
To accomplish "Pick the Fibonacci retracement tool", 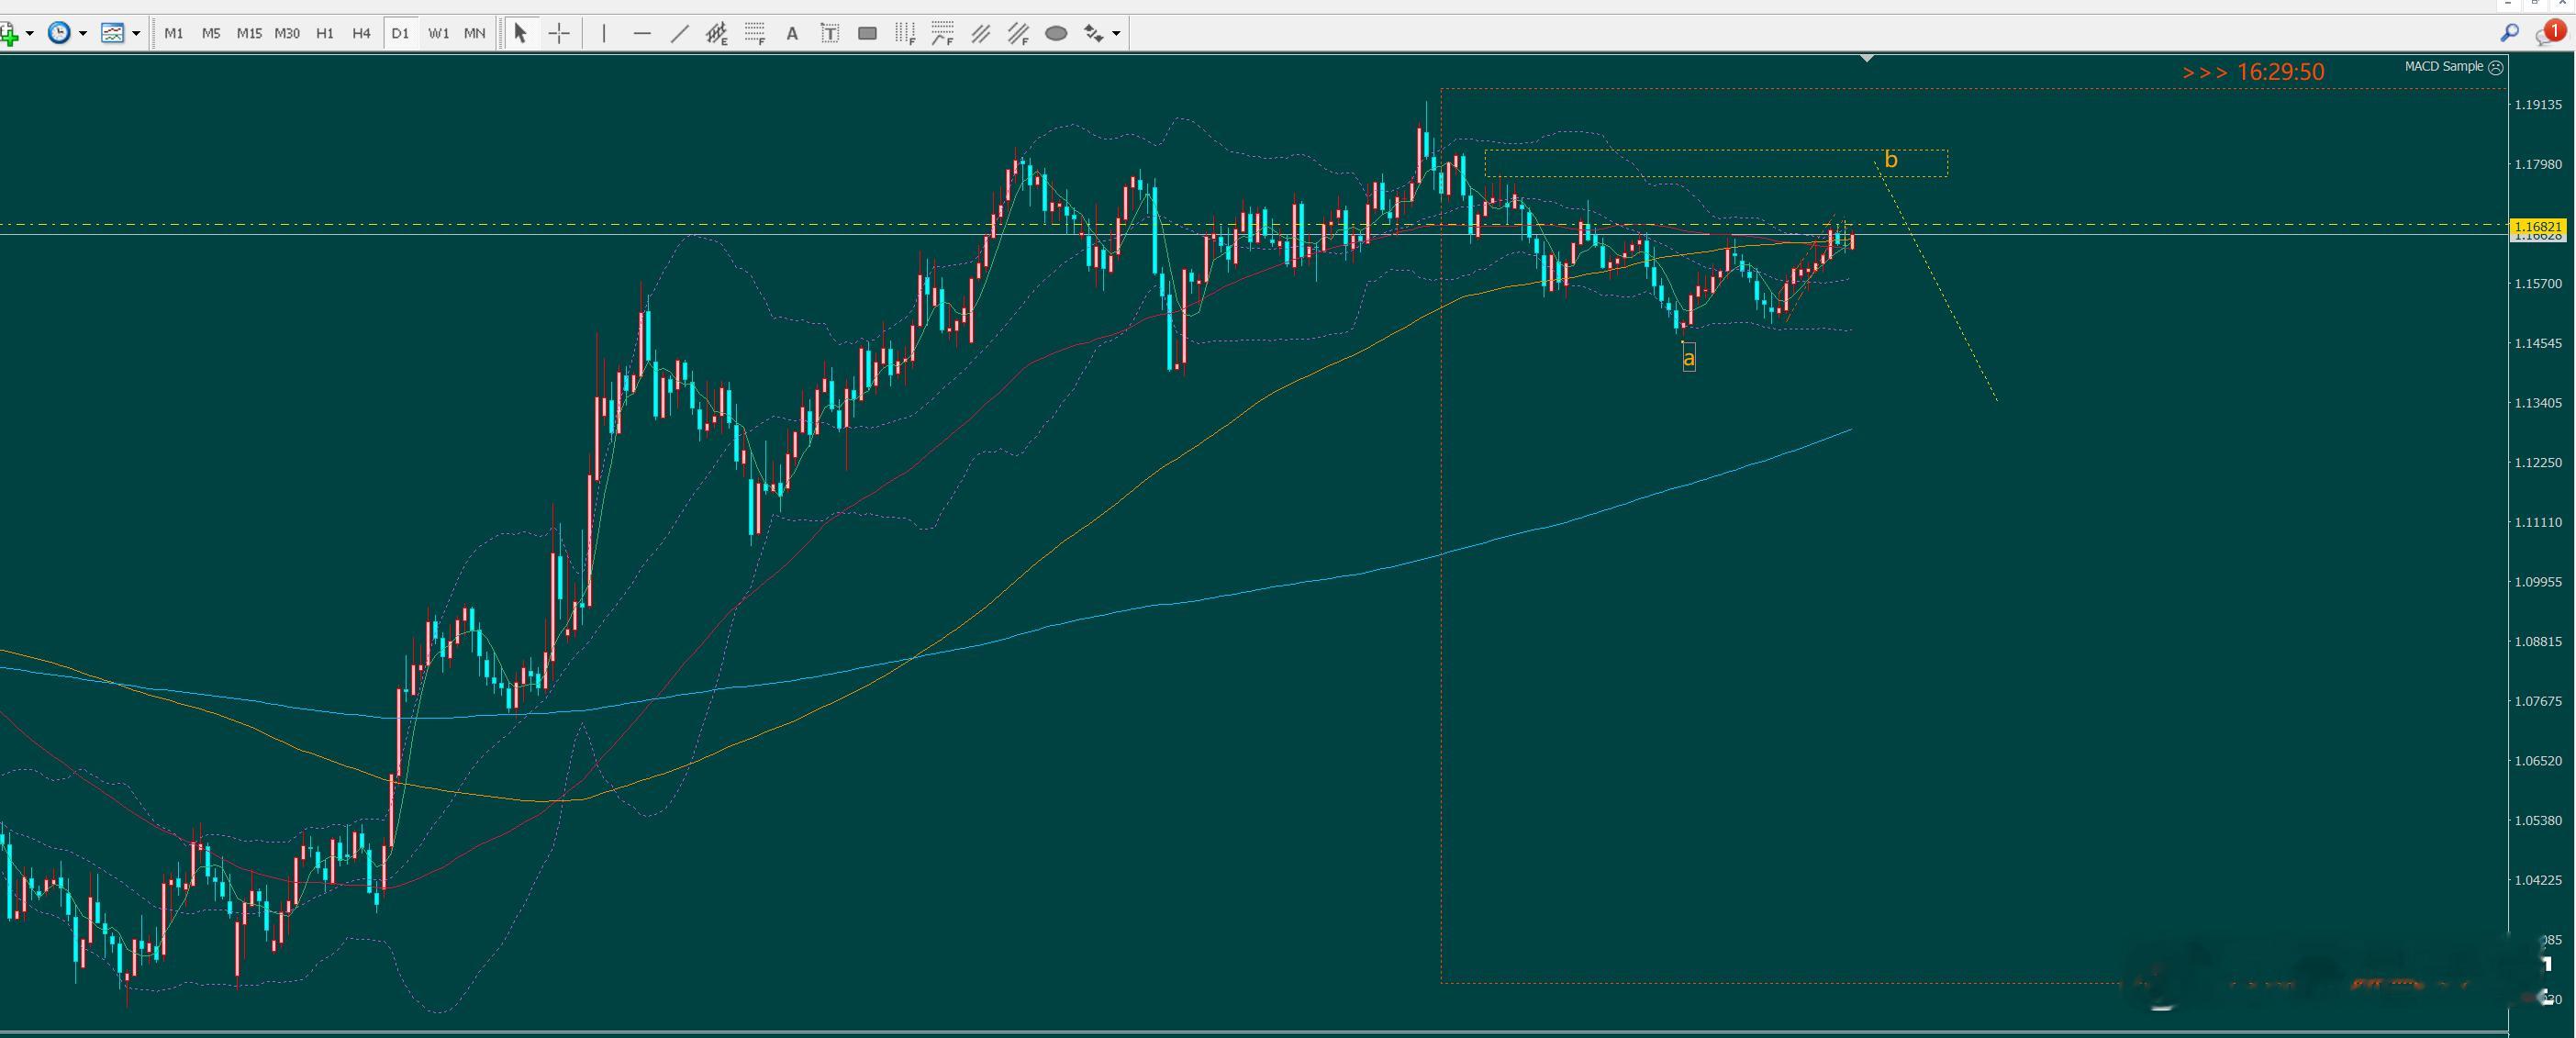I will [754, 33].
